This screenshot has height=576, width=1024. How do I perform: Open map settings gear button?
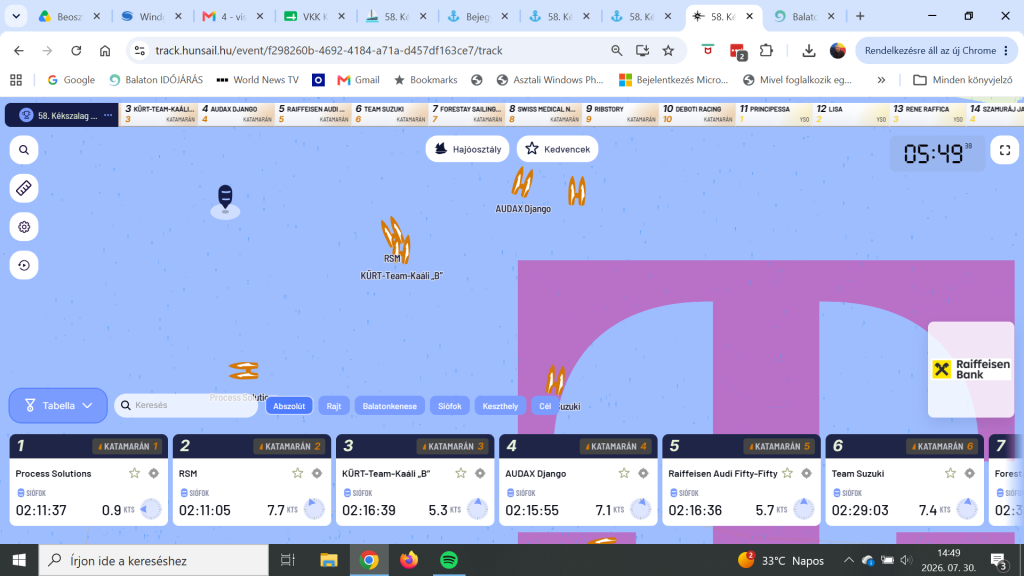pyautogui.click(x=24, y=227)
